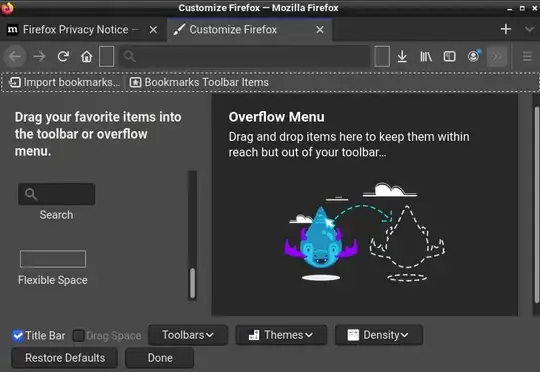
Task: Toggle the Title Bar checkbox
Action: click(18, 335)
